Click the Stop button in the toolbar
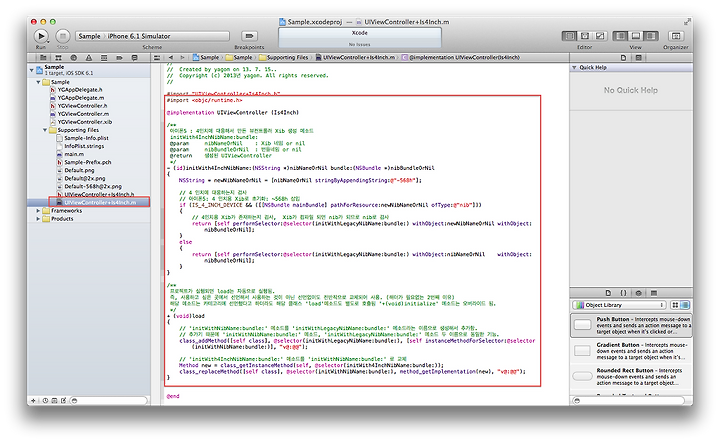The width and height of the screenshot is (720, 443). pyautogui.click(x=62, y=36)
